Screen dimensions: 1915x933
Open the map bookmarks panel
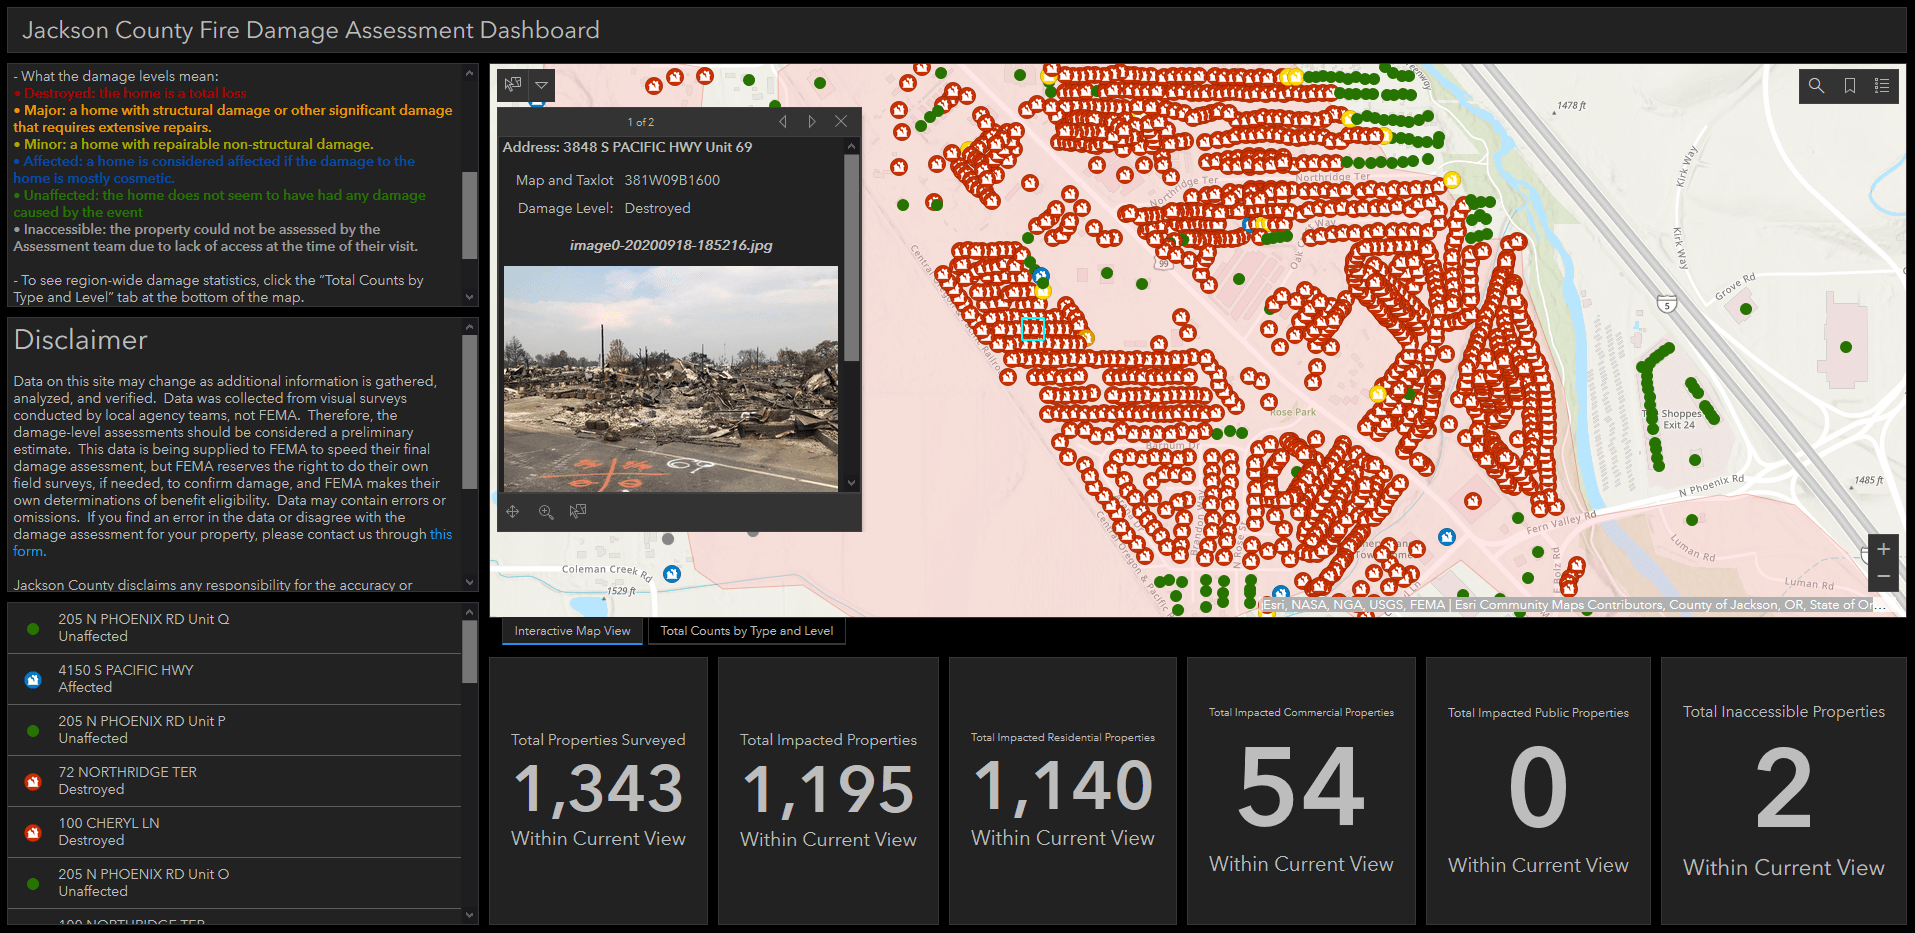[1850, 86]
